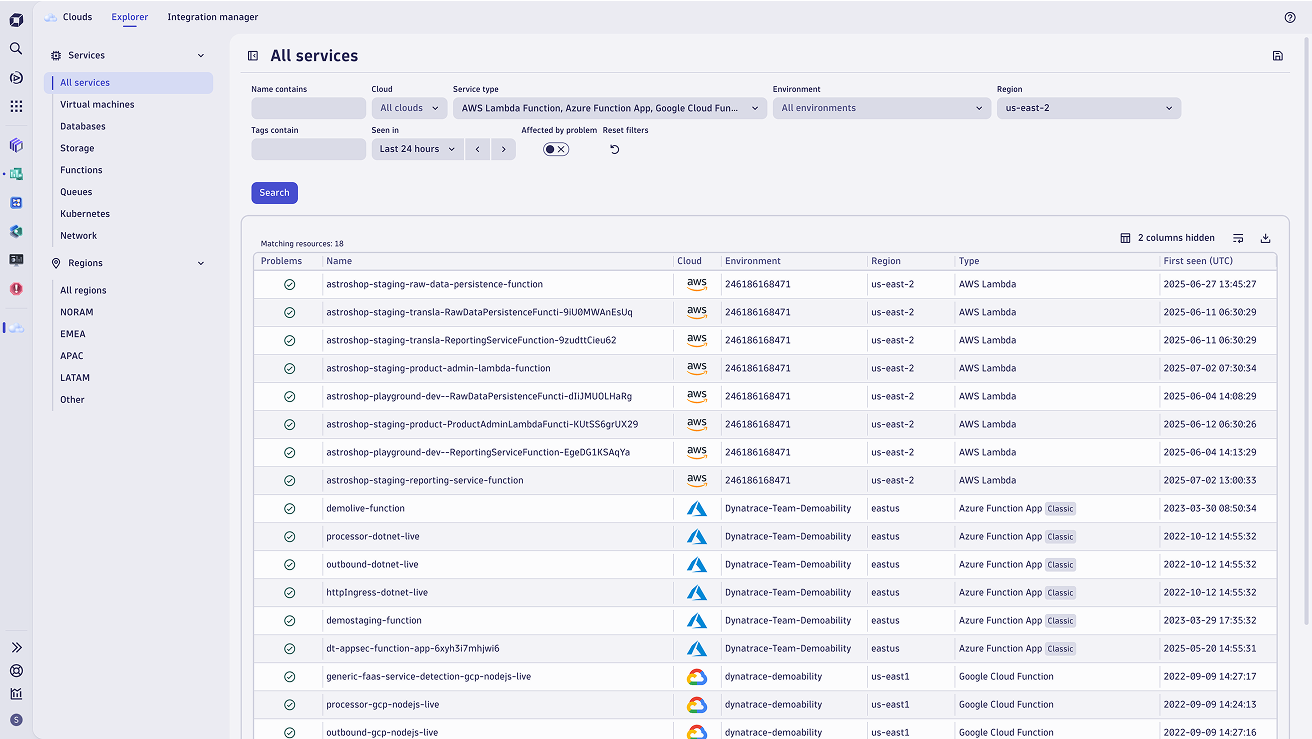Collapse the sidebar panel icon beside All services
The height and width of the screenshot is (739, 1312).
point(253,56)
